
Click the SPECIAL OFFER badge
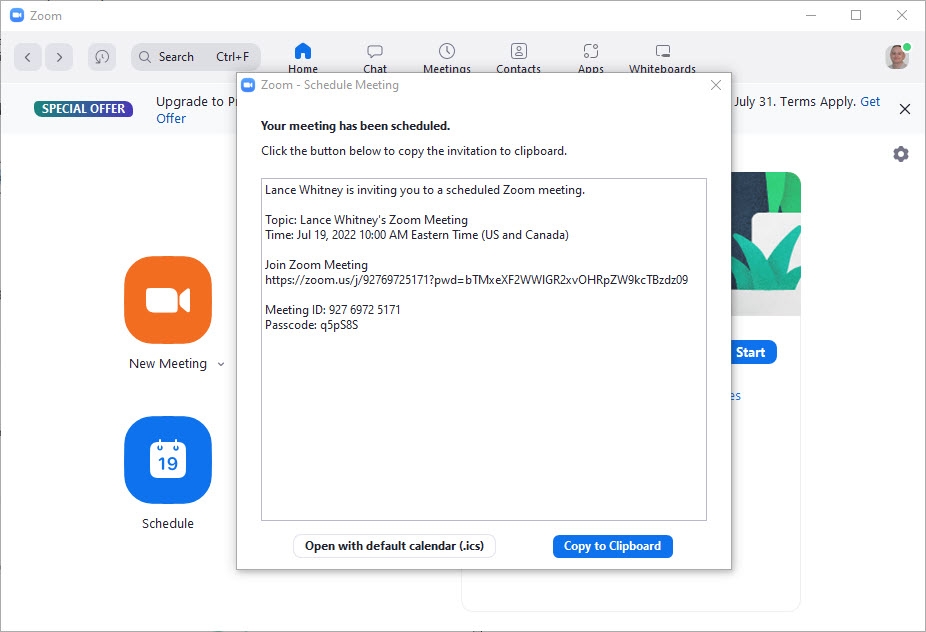click(83, 109)
